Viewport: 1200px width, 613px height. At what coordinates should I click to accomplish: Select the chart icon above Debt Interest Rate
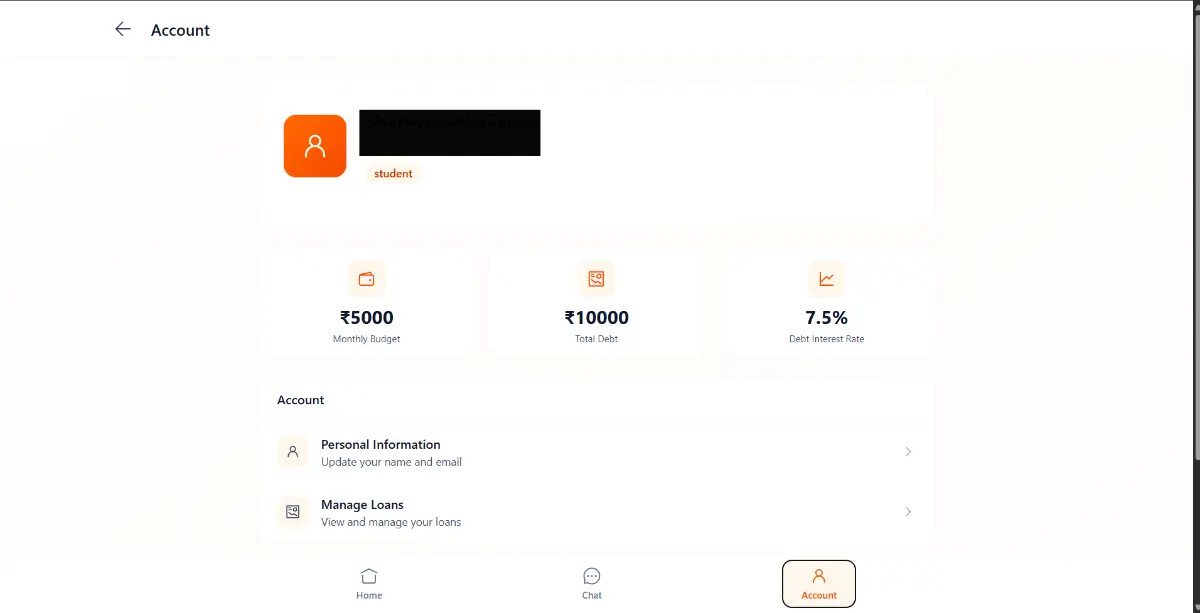click(x=826, y=279)
